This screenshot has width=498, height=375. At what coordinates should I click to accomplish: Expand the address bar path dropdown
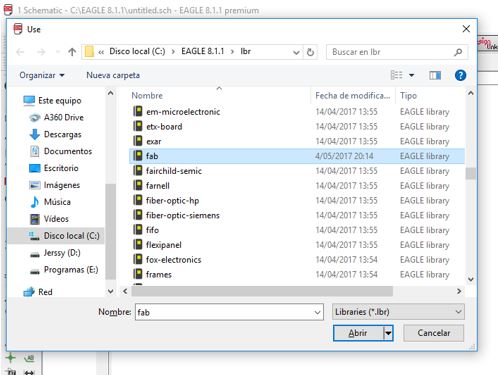pos(296,52)
